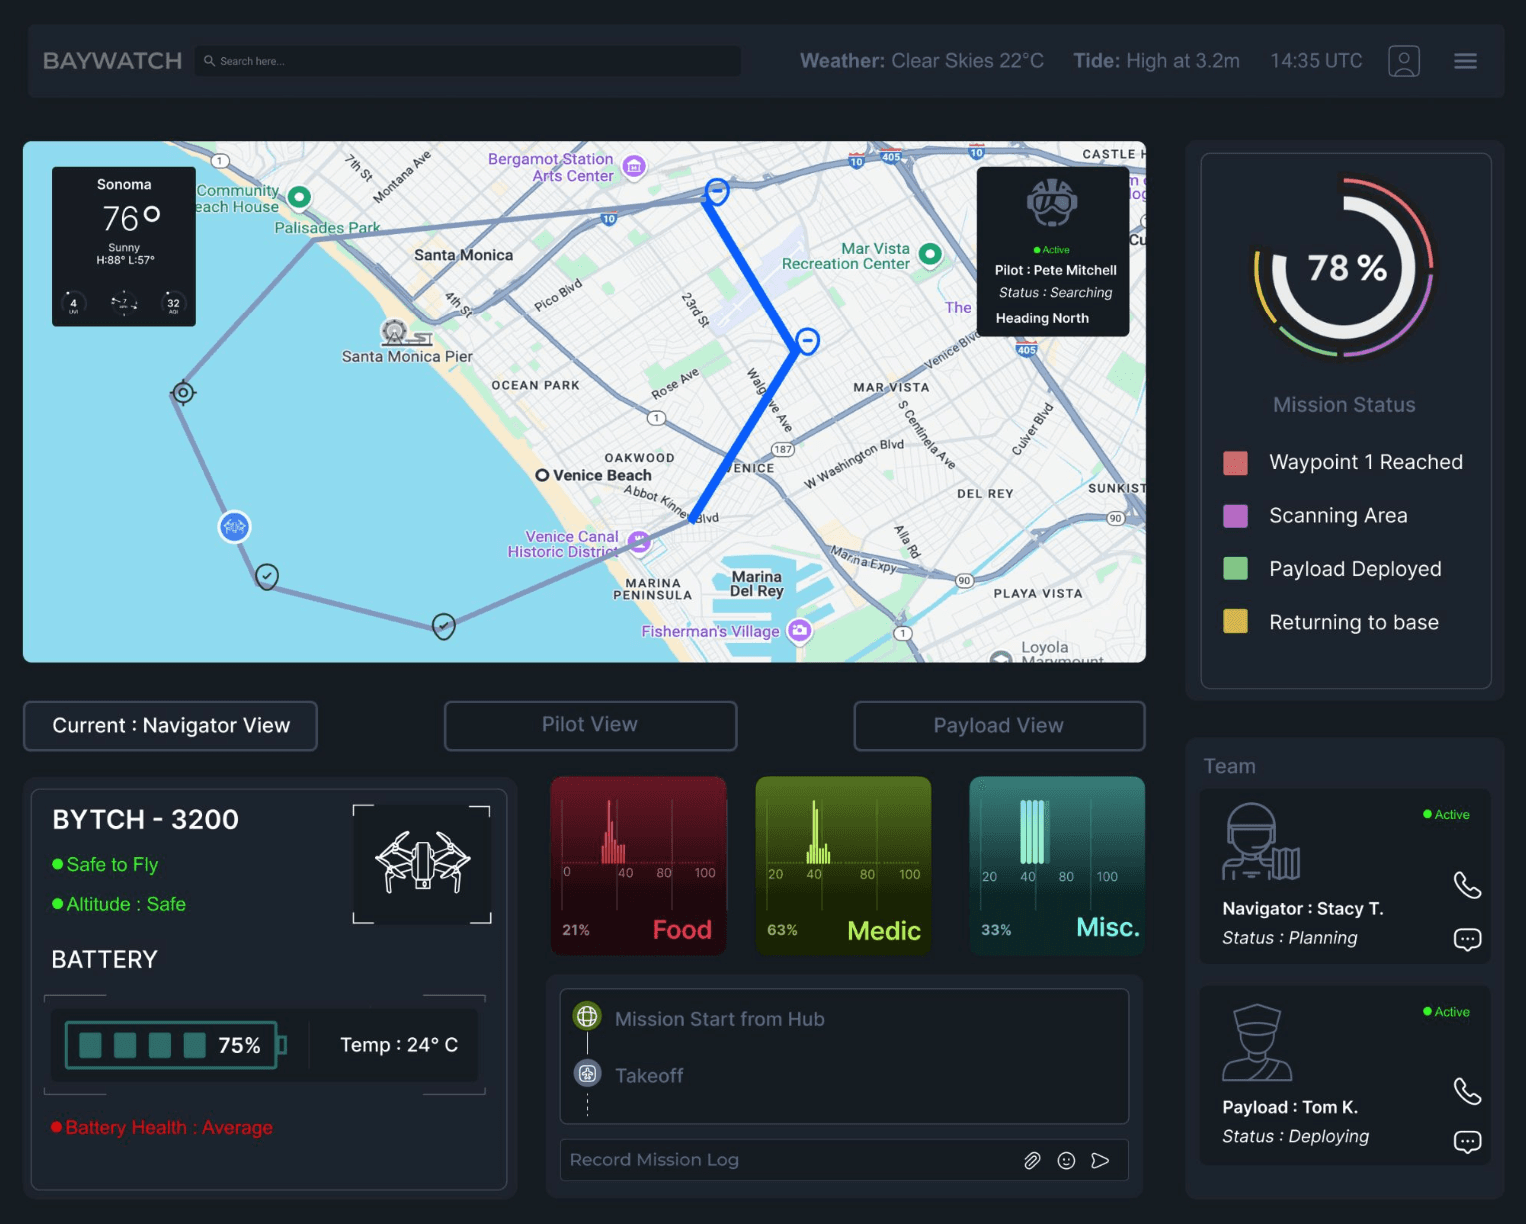This screenshot has height=1224, width=1526.
Task: Click the Altitude : Safe status
Action: [x=119, y=904]
